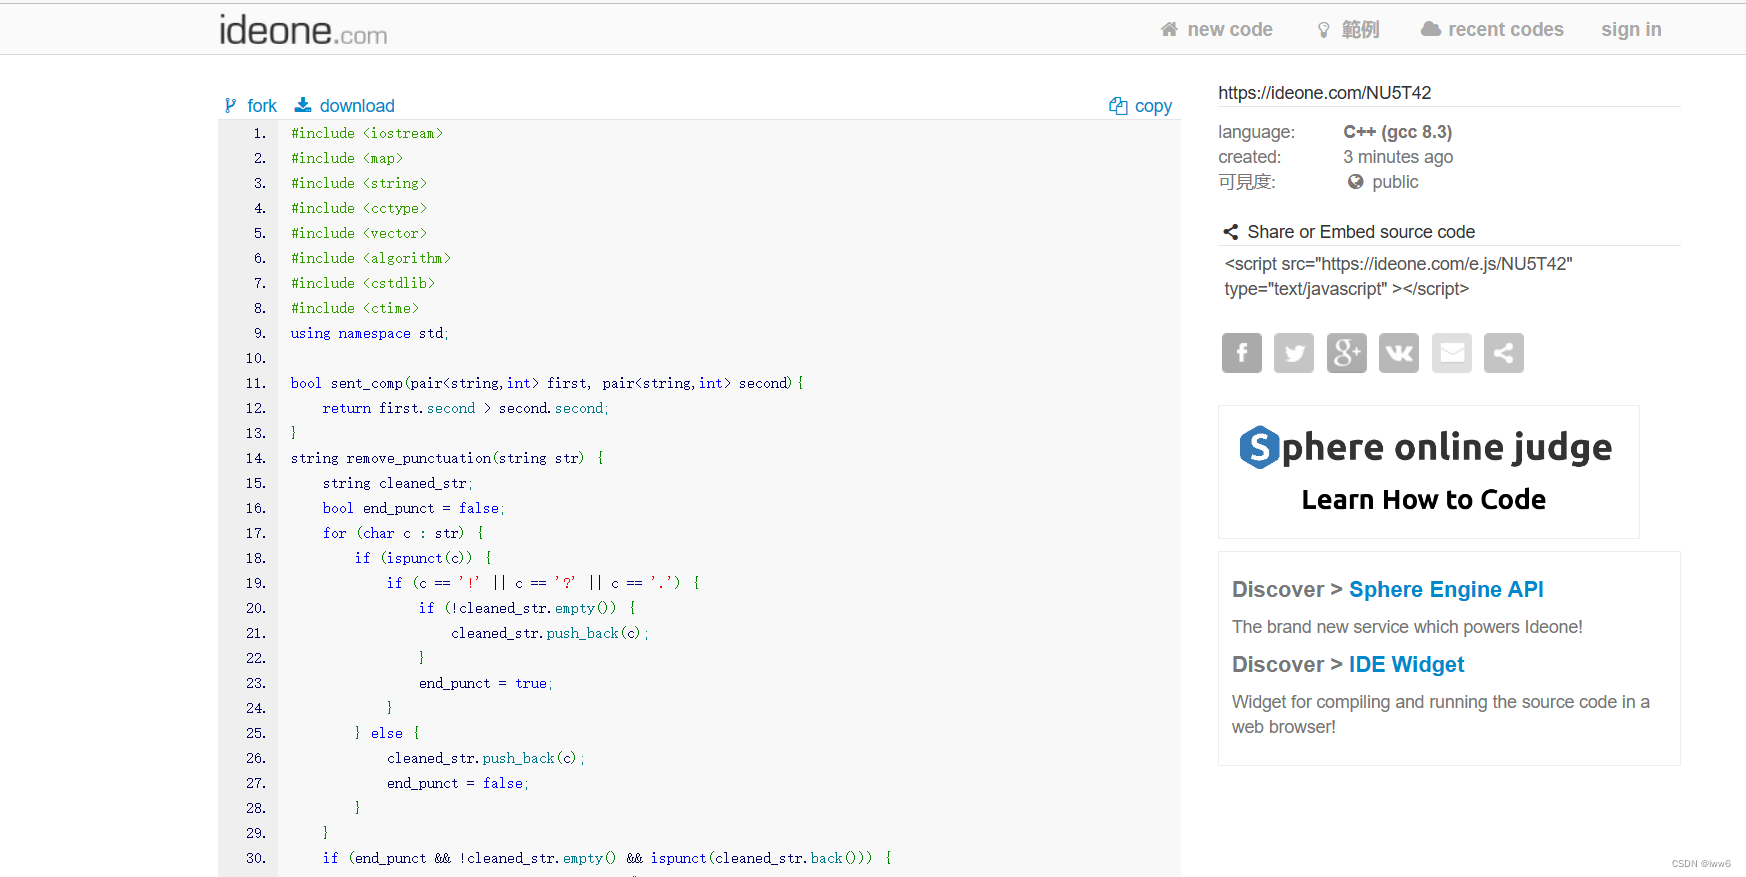Screen dimensions: 1746x877
Task: Click the Share or Embed source code heading
Action: [x=1361, y=232]
